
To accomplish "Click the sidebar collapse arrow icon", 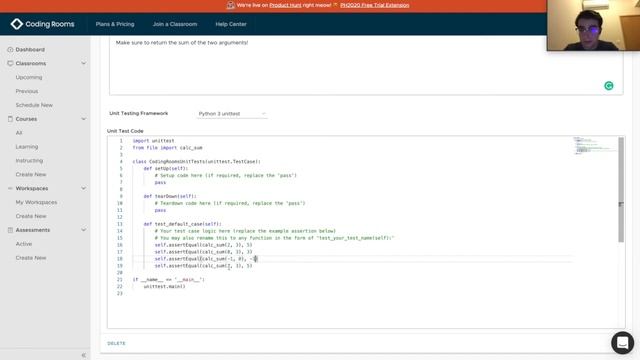I will tap(84, 355).
